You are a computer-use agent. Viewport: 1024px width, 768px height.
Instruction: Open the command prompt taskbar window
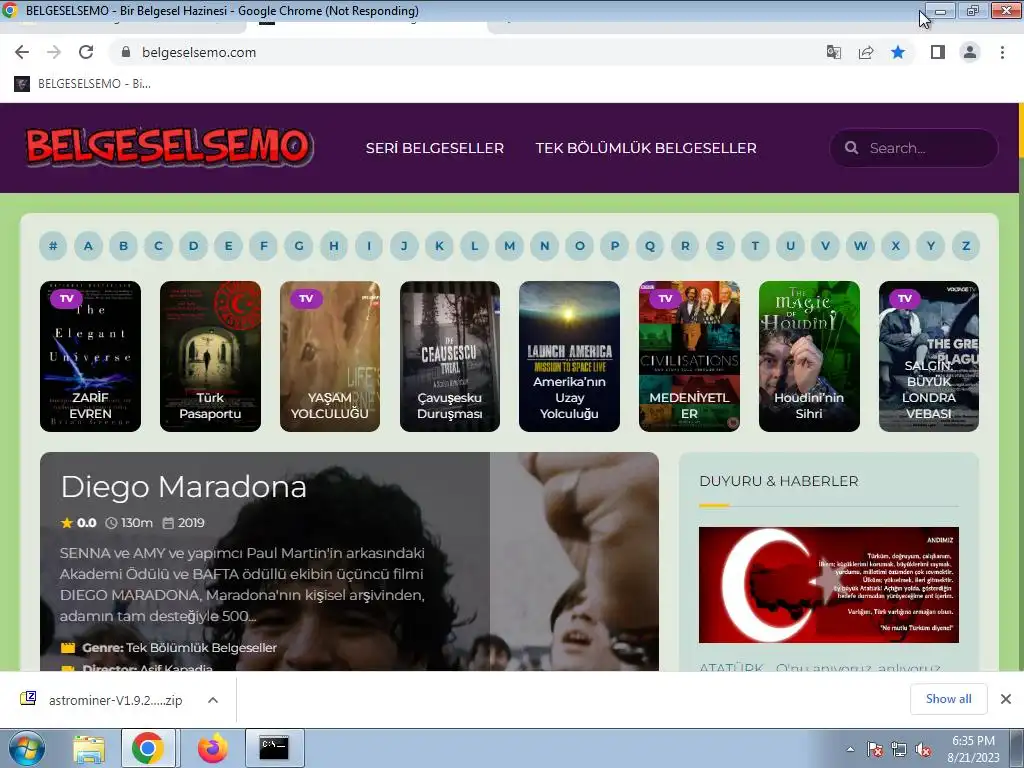274,748
